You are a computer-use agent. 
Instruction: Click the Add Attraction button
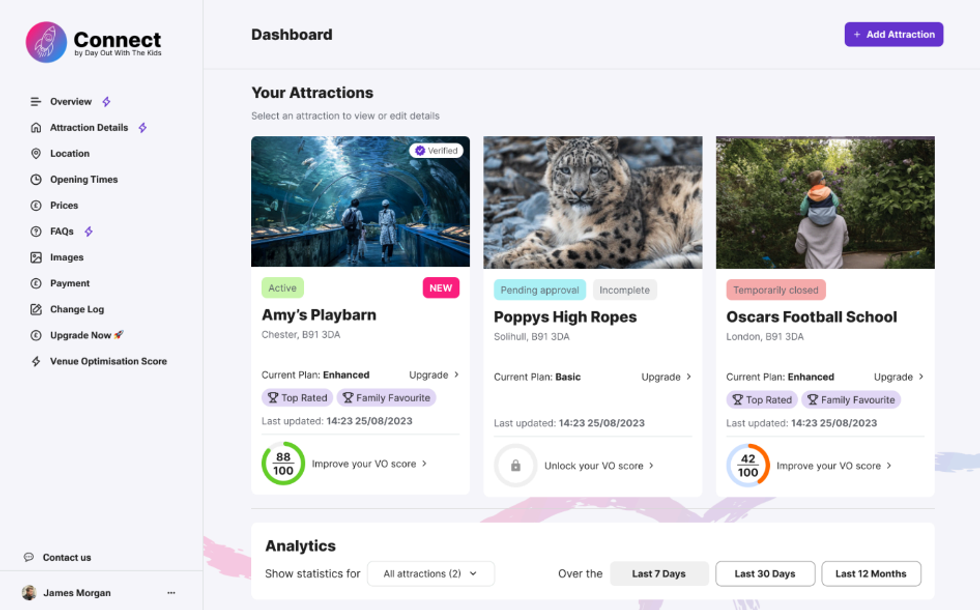click(x=893, y=33)
